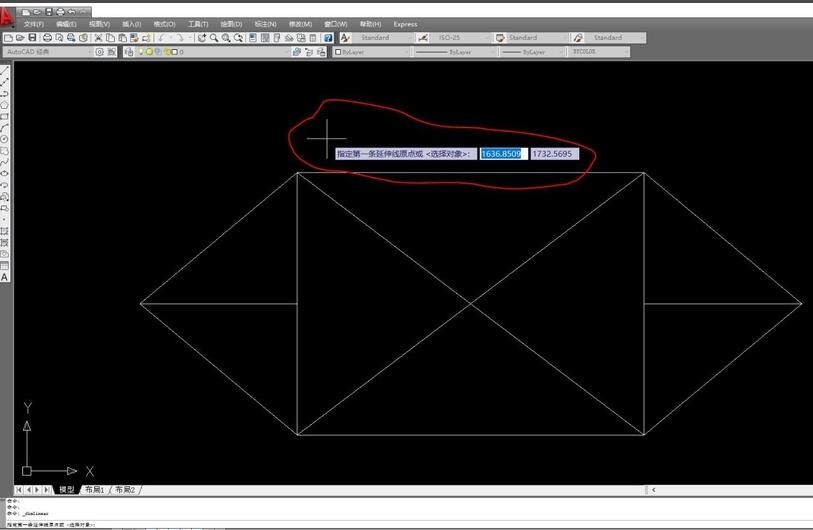
Task: Click the New drawing icon
Action: click(x=8, y=38)
